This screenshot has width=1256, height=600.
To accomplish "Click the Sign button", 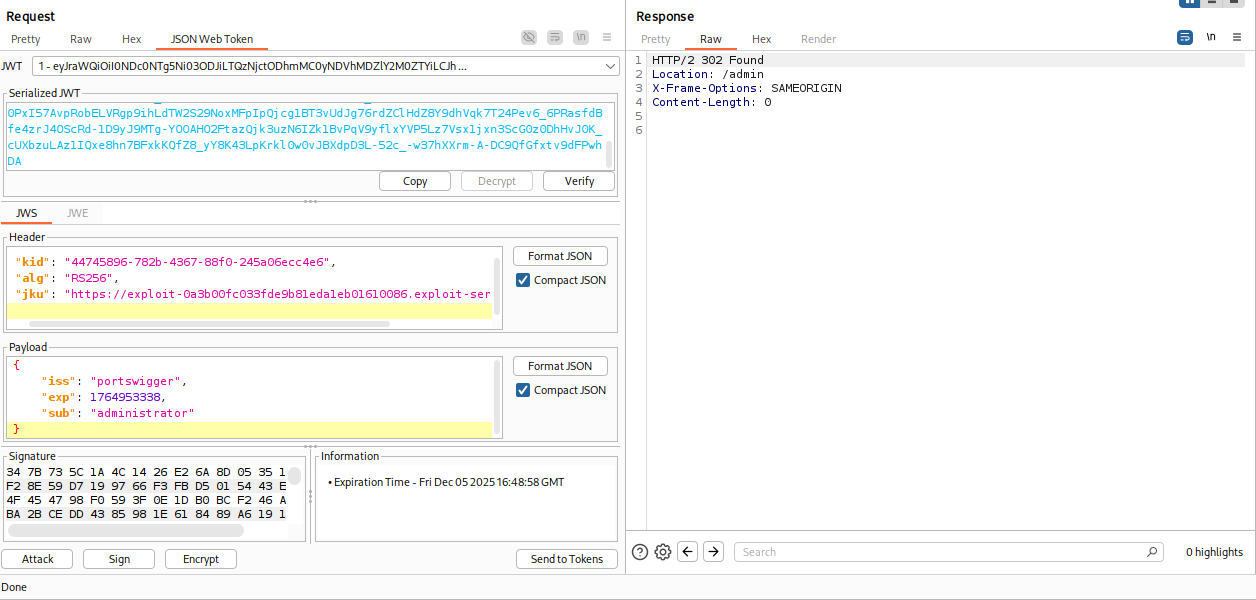I will click(119, 559).
